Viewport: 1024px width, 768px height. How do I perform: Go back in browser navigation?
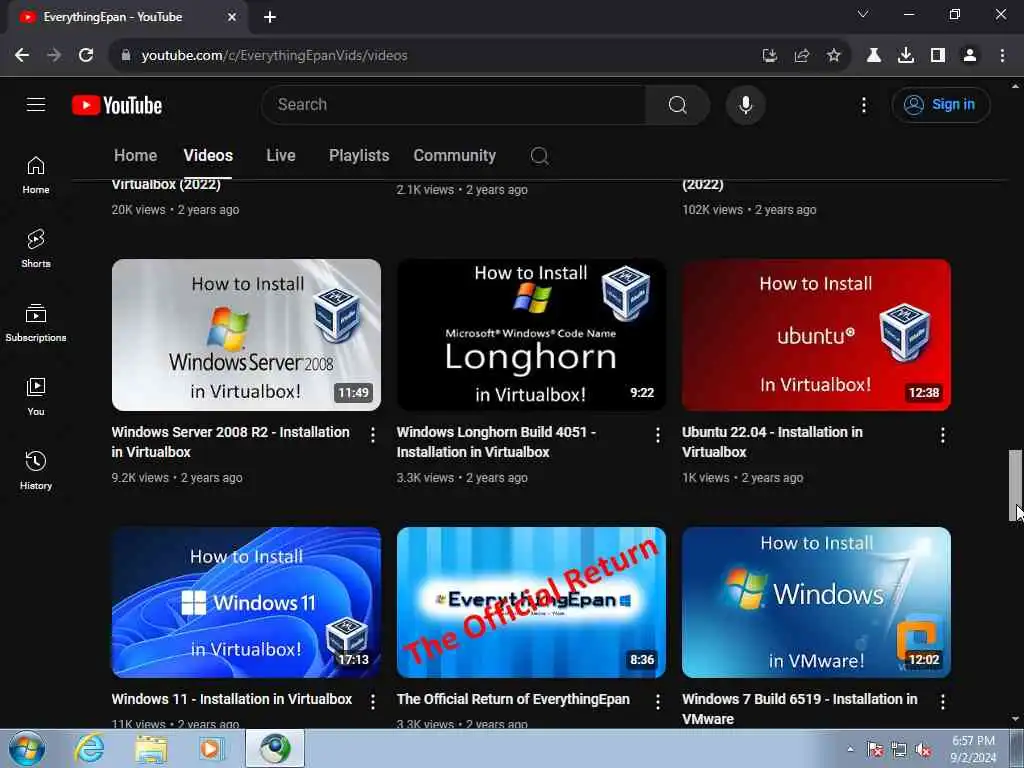22,56
